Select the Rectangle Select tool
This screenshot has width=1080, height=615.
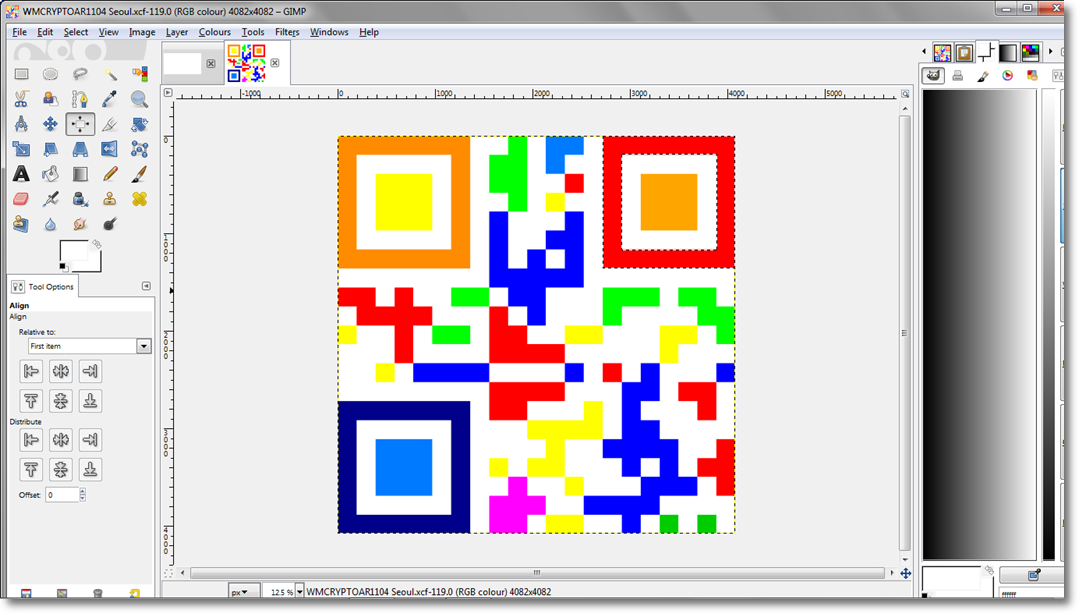pos(21,74)
